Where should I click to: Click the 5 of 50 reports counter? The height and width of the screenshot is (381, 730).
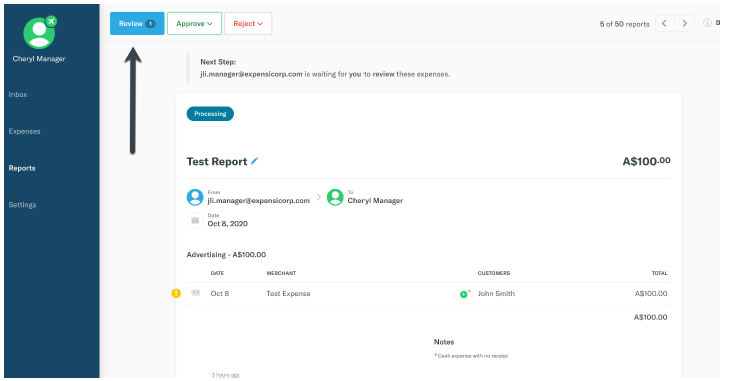click(x=624, y=24)
